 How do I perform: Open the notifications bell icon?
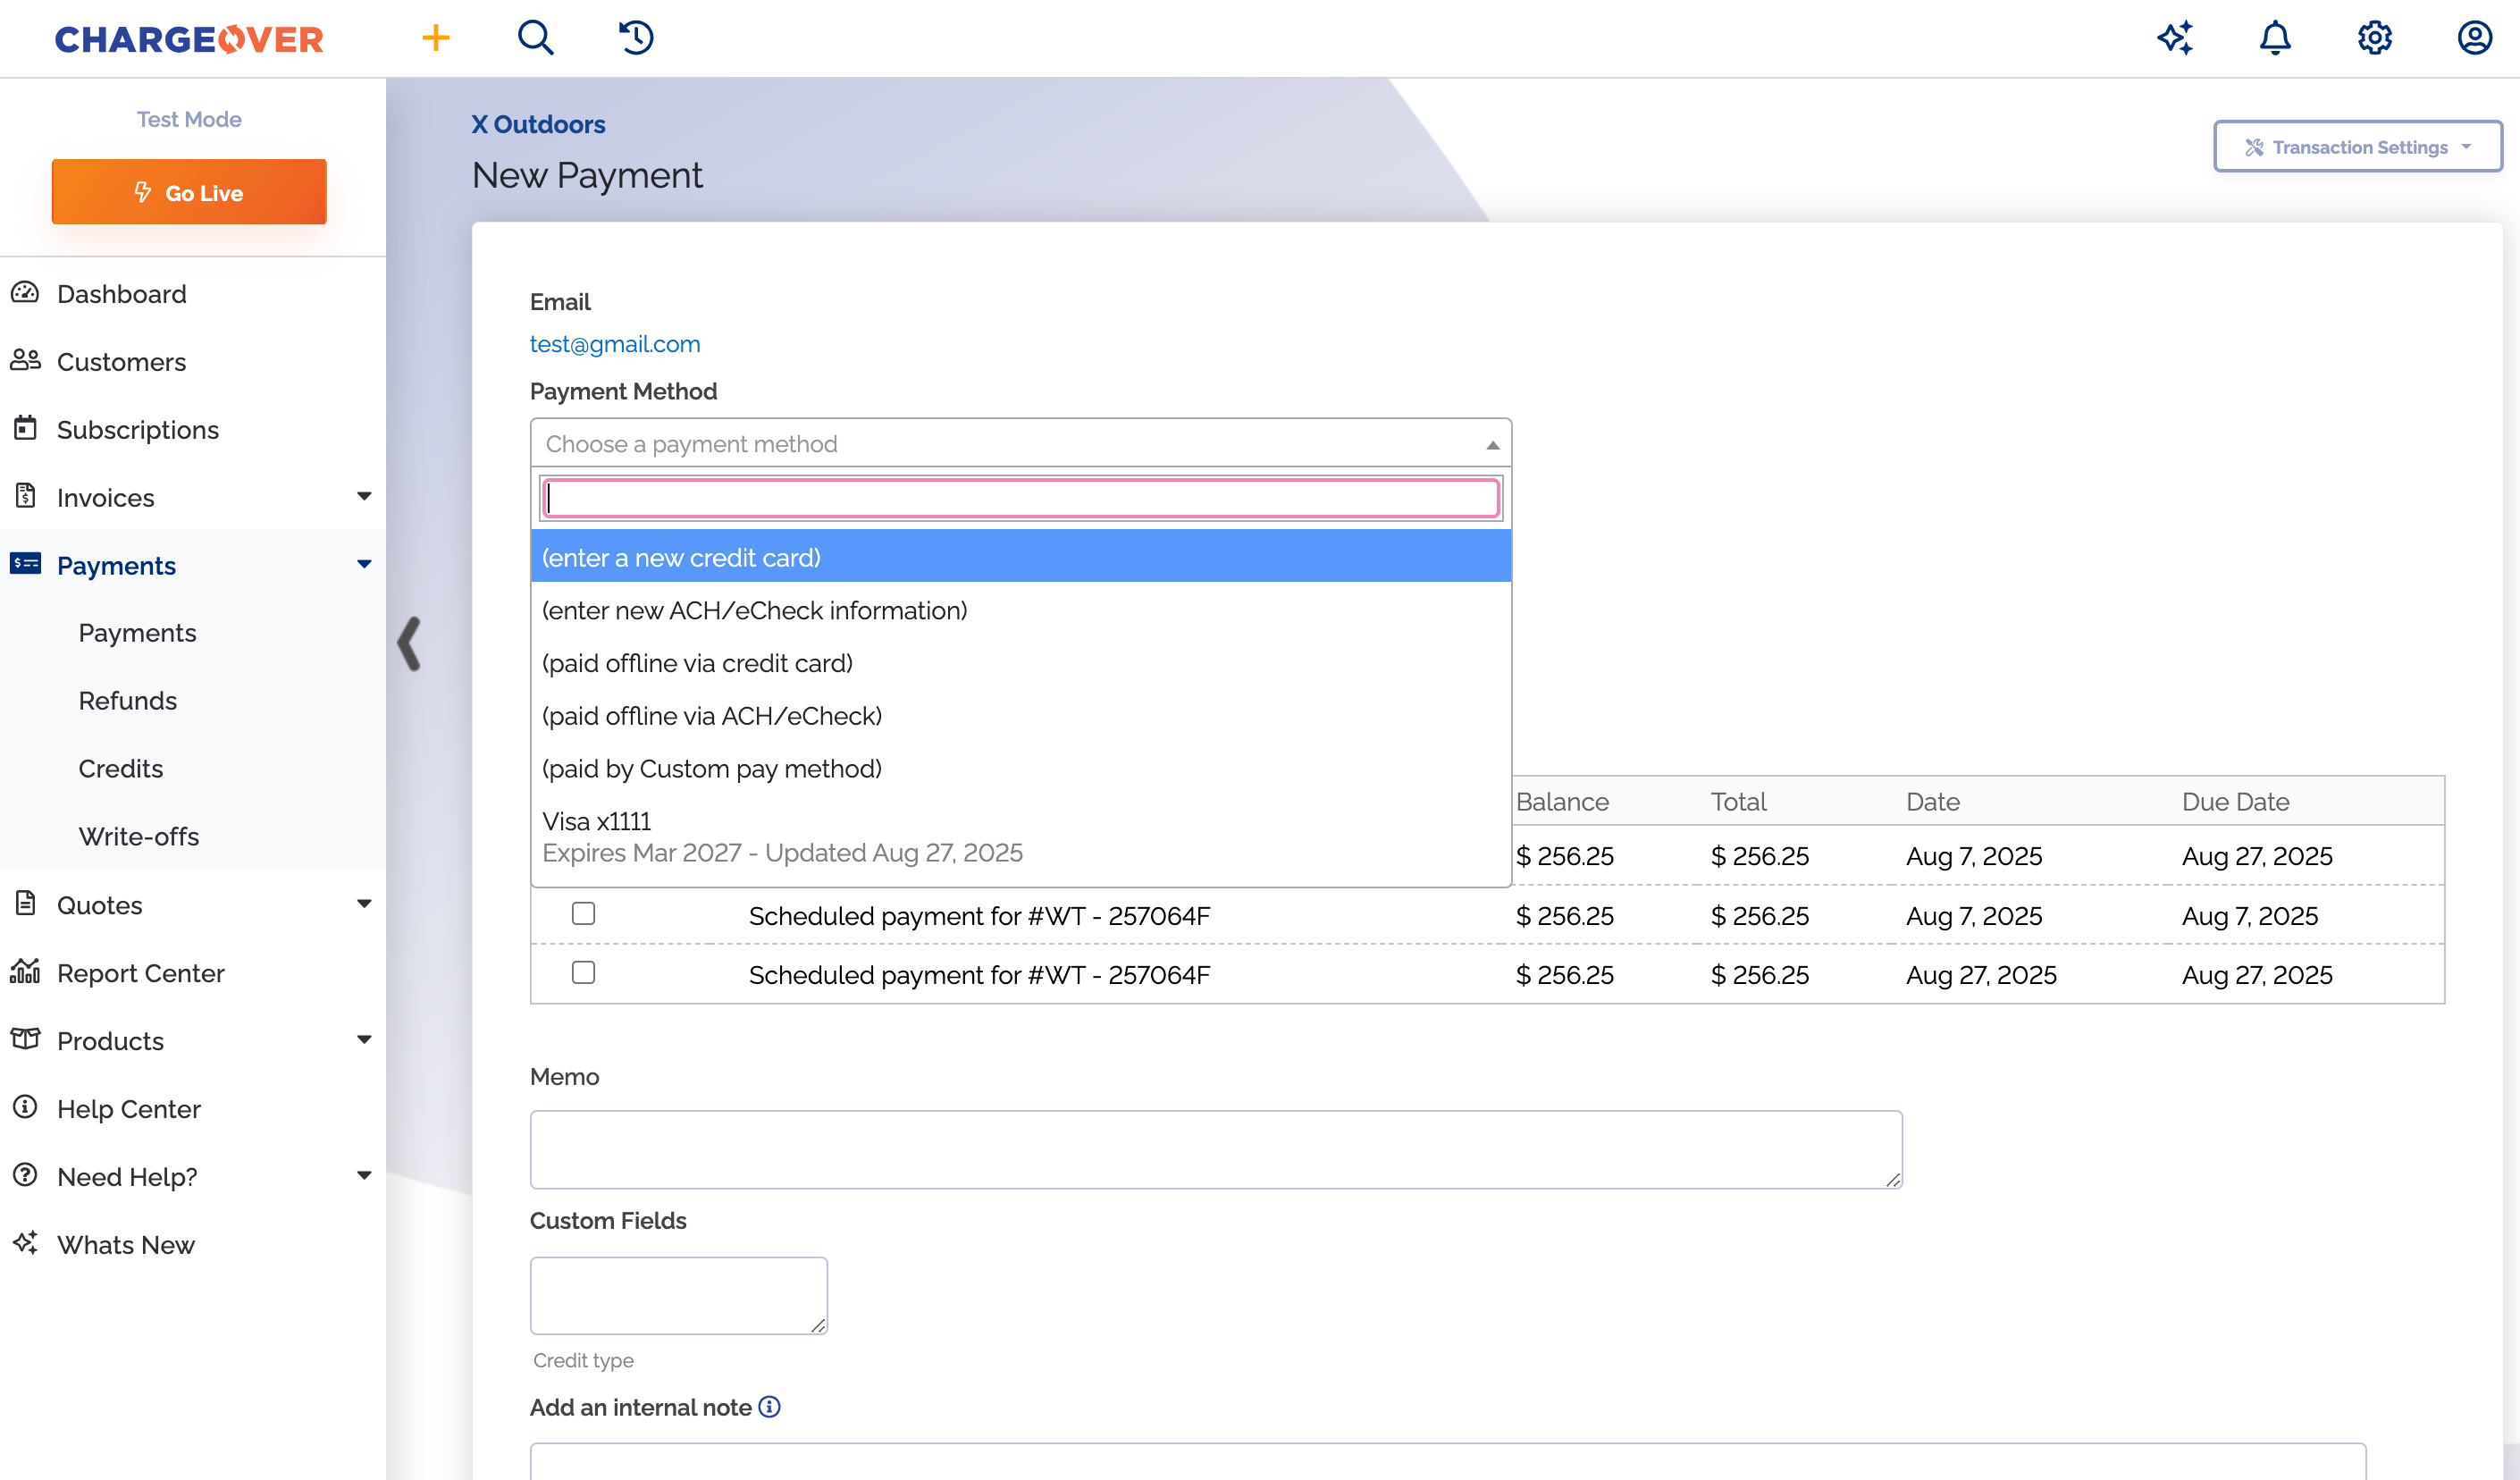2275,38
